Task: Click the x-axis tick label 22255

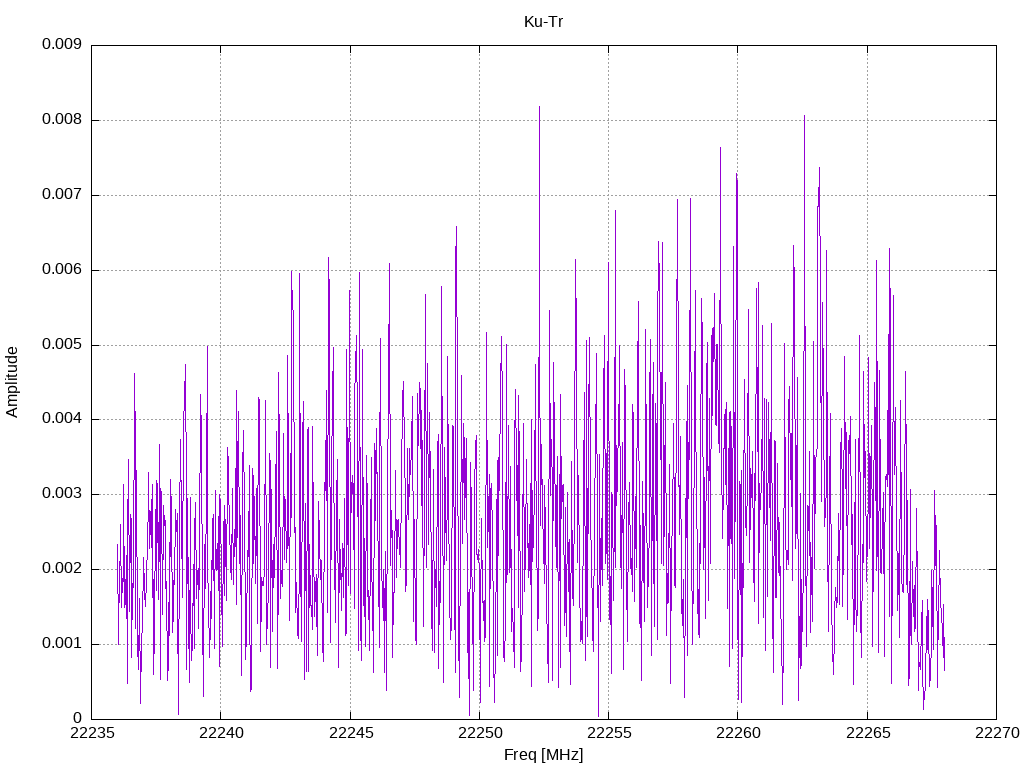Action: coord(609,733)
